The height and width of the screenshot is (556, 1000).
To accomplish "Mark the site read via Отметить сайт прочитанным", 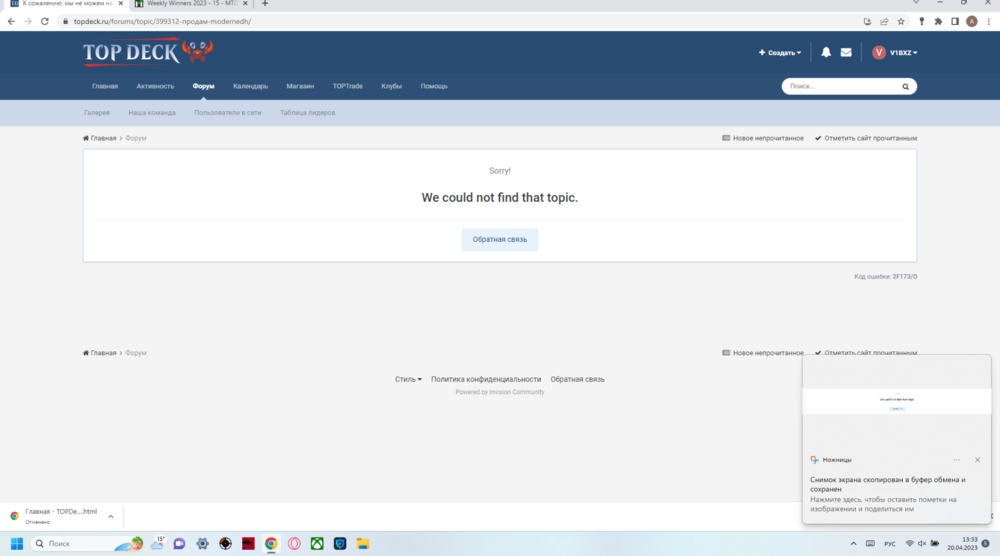I will [865, 138].
